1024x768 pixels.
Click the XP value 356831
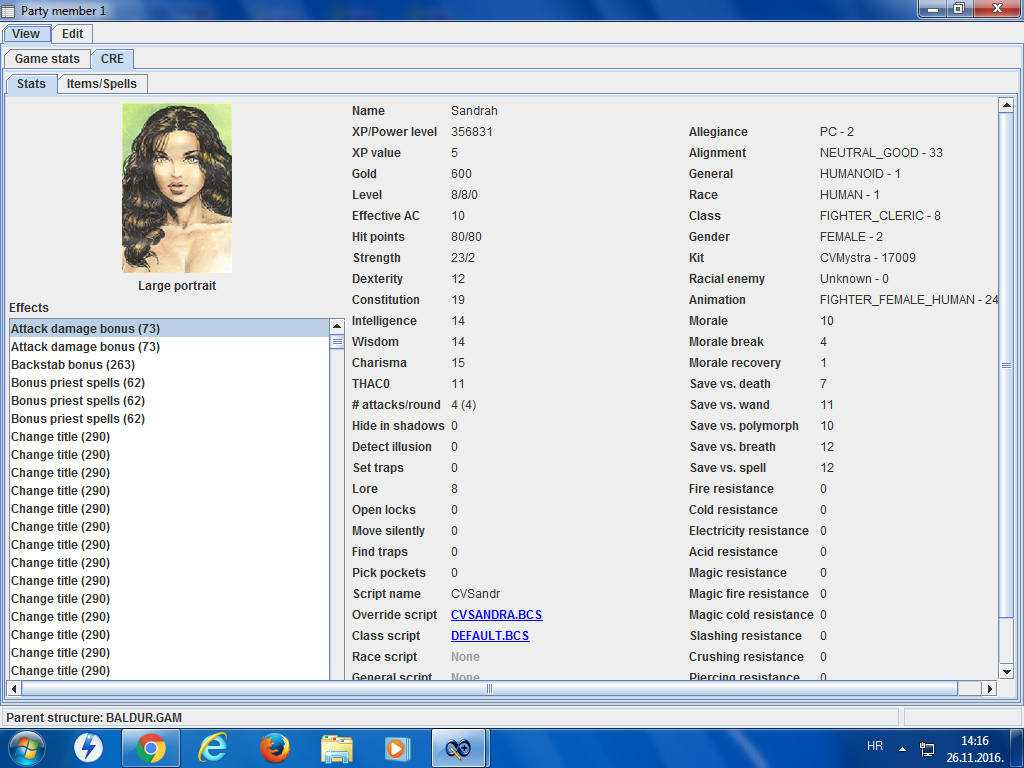(472, 132)
